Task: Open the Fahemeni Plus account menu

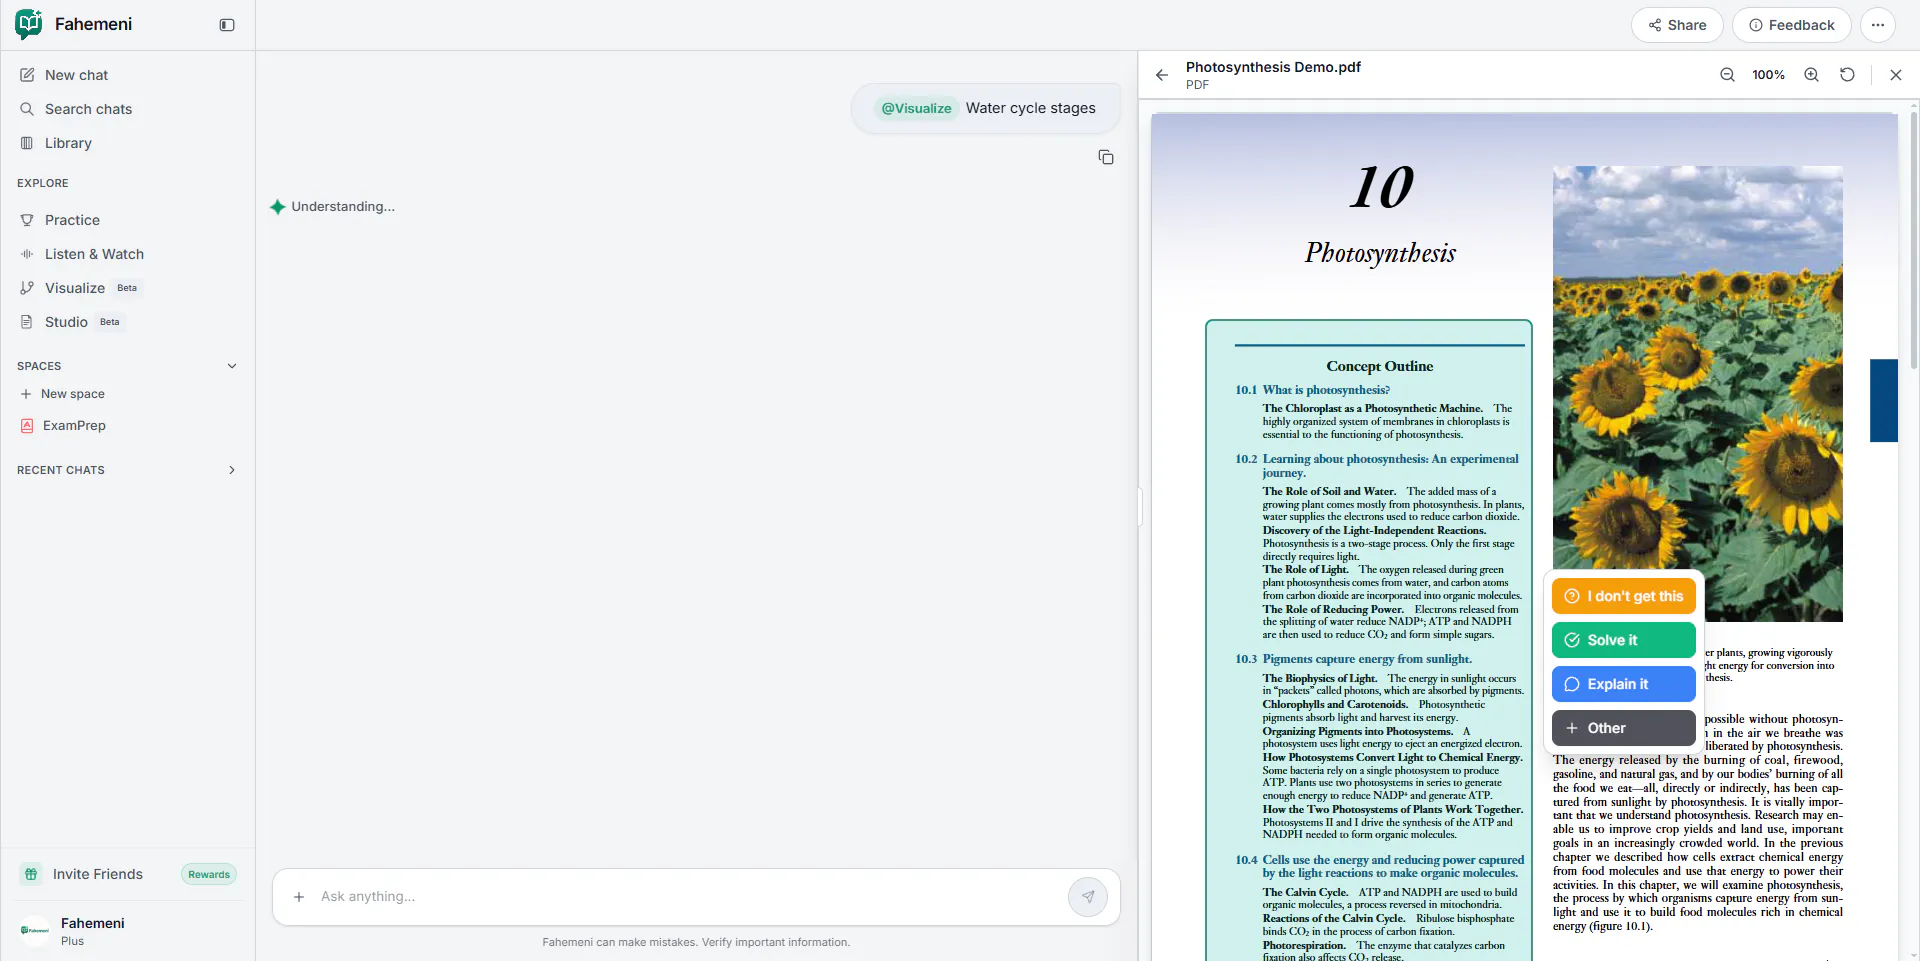Action: pyautogui.click(x=127, y=931)
